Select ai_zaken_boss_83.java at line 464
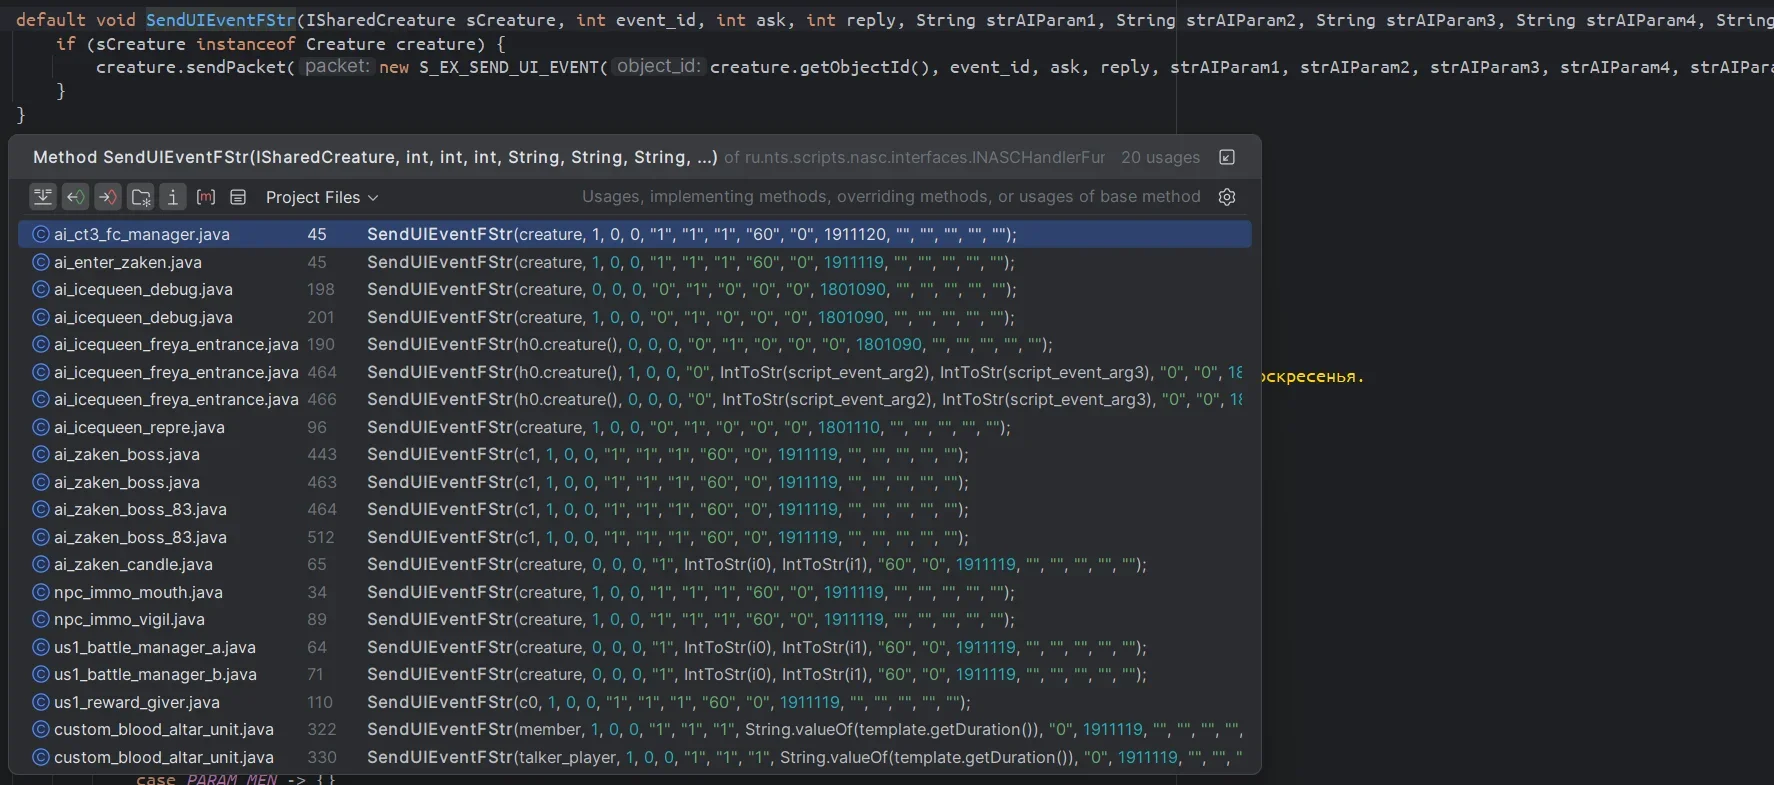Image resolution: width=1774 pixels, height=785 pixels. tap(140, 509)
